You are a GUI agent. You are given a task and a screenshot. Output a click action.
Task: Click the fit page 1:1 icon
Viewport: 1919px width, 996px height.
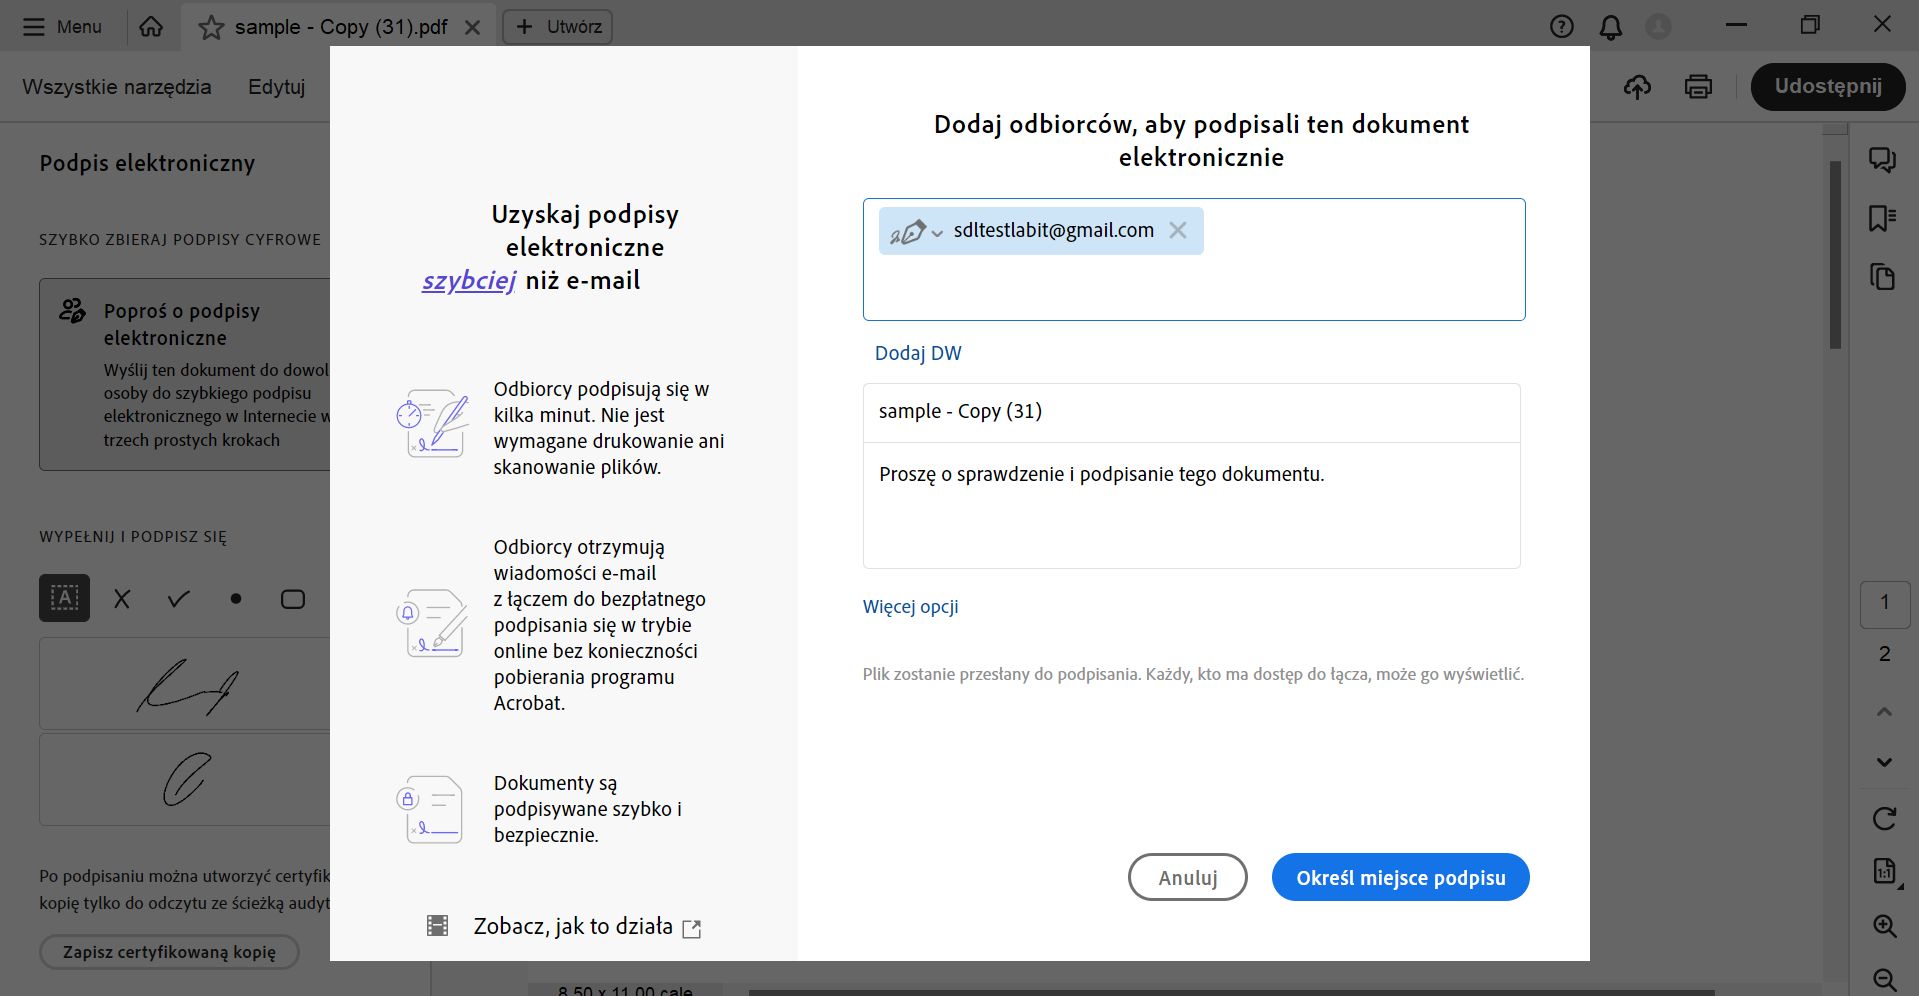pos(1884,871)
